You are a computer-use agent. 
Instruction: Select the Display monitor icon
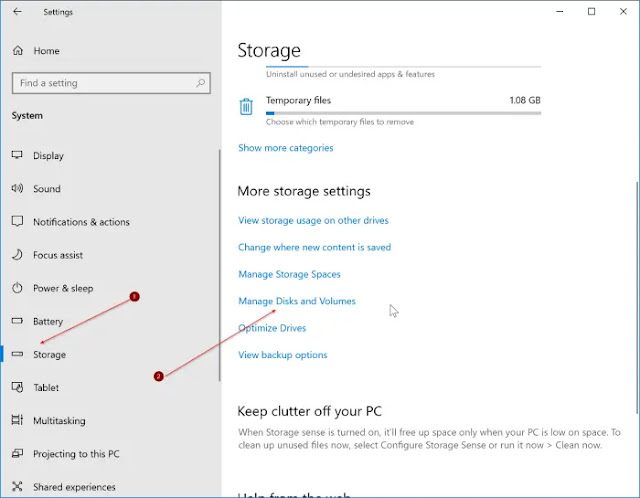tap(17, 155)
